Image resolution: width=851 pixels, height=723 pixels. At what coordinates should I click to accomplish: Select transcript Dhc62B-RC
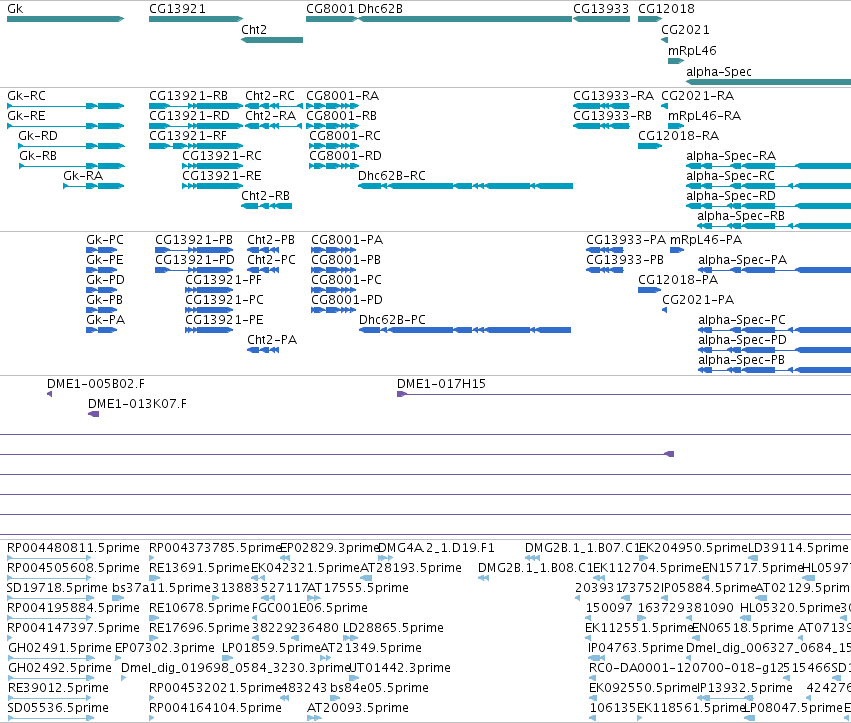pyautogui.click(x=392, y=176)
